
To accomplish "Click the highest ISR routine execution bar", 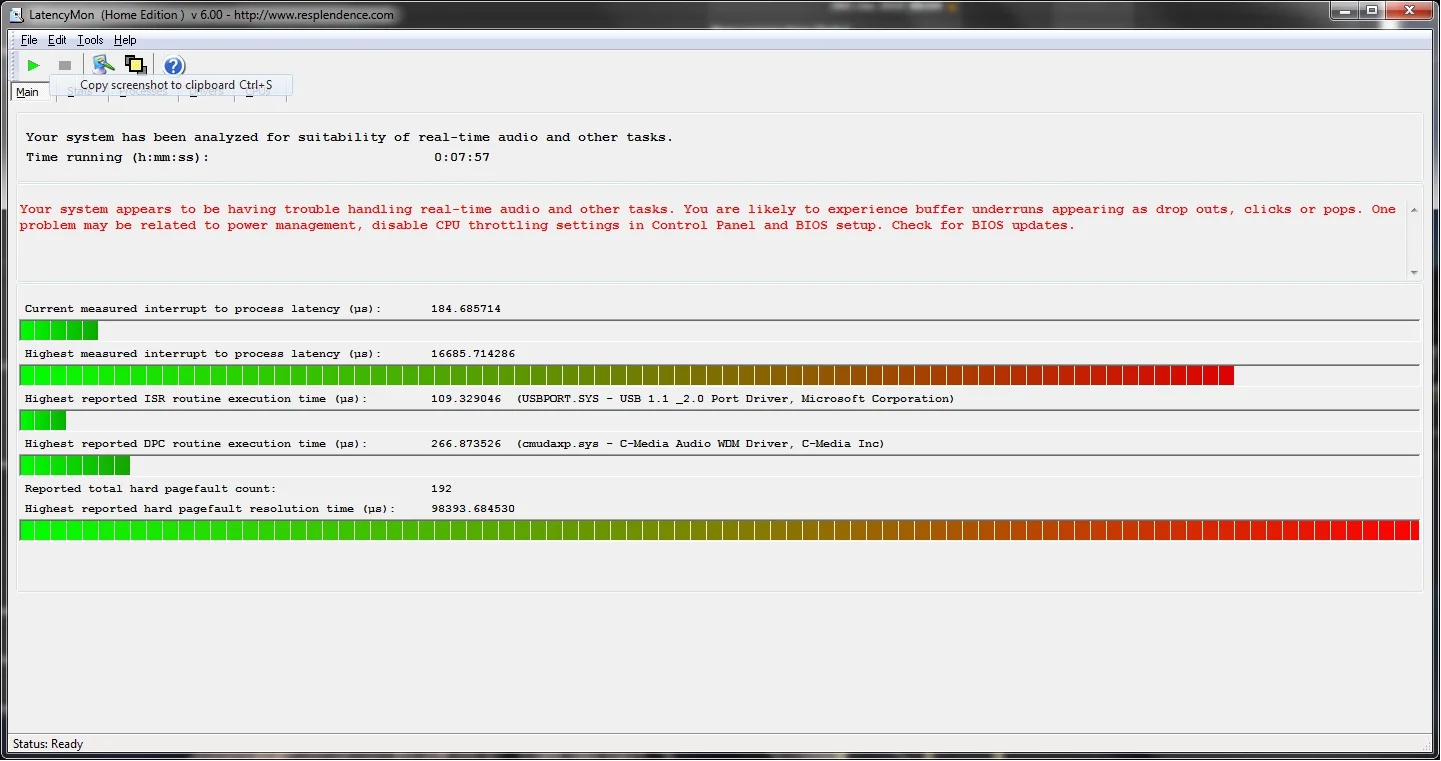I will pos(719,420).
